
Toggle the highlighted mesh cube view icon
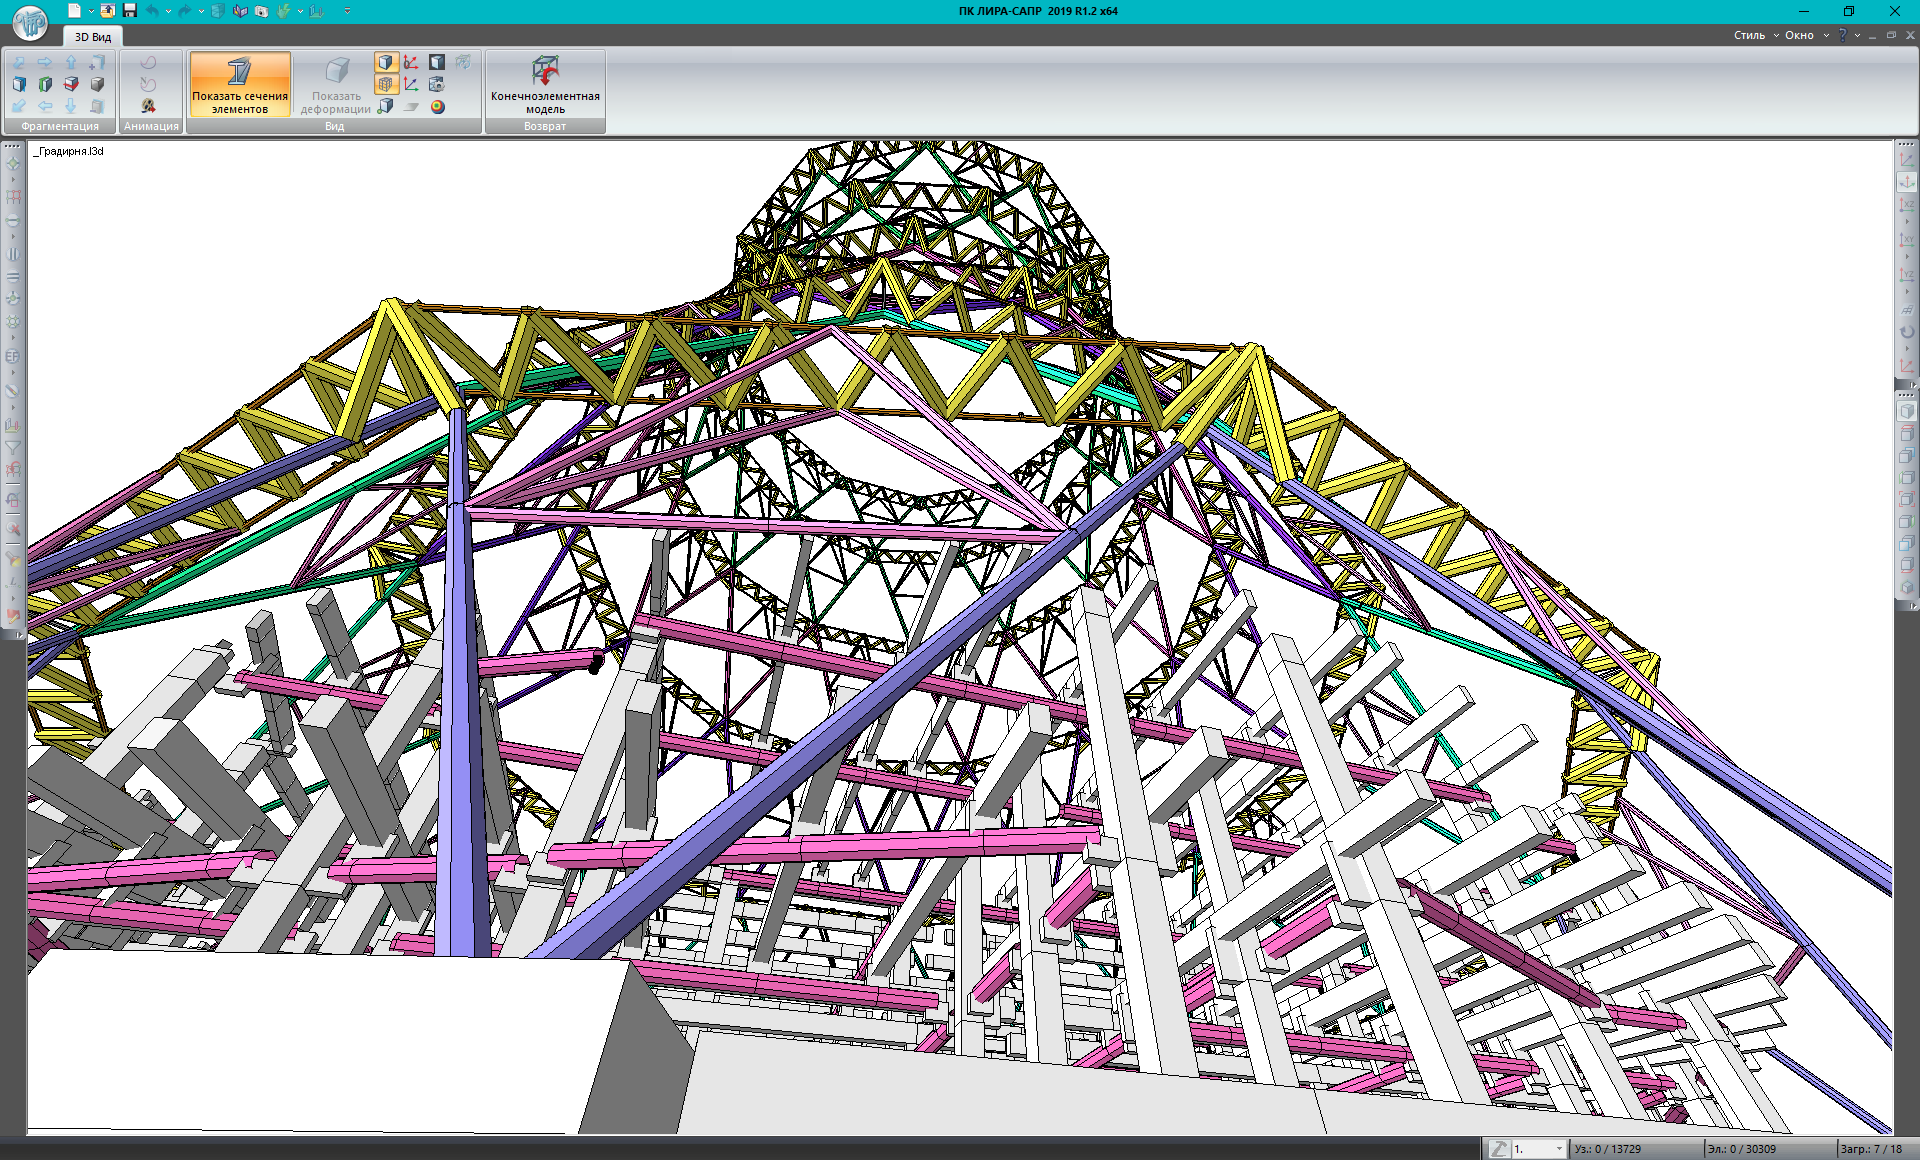click(386, 84)
